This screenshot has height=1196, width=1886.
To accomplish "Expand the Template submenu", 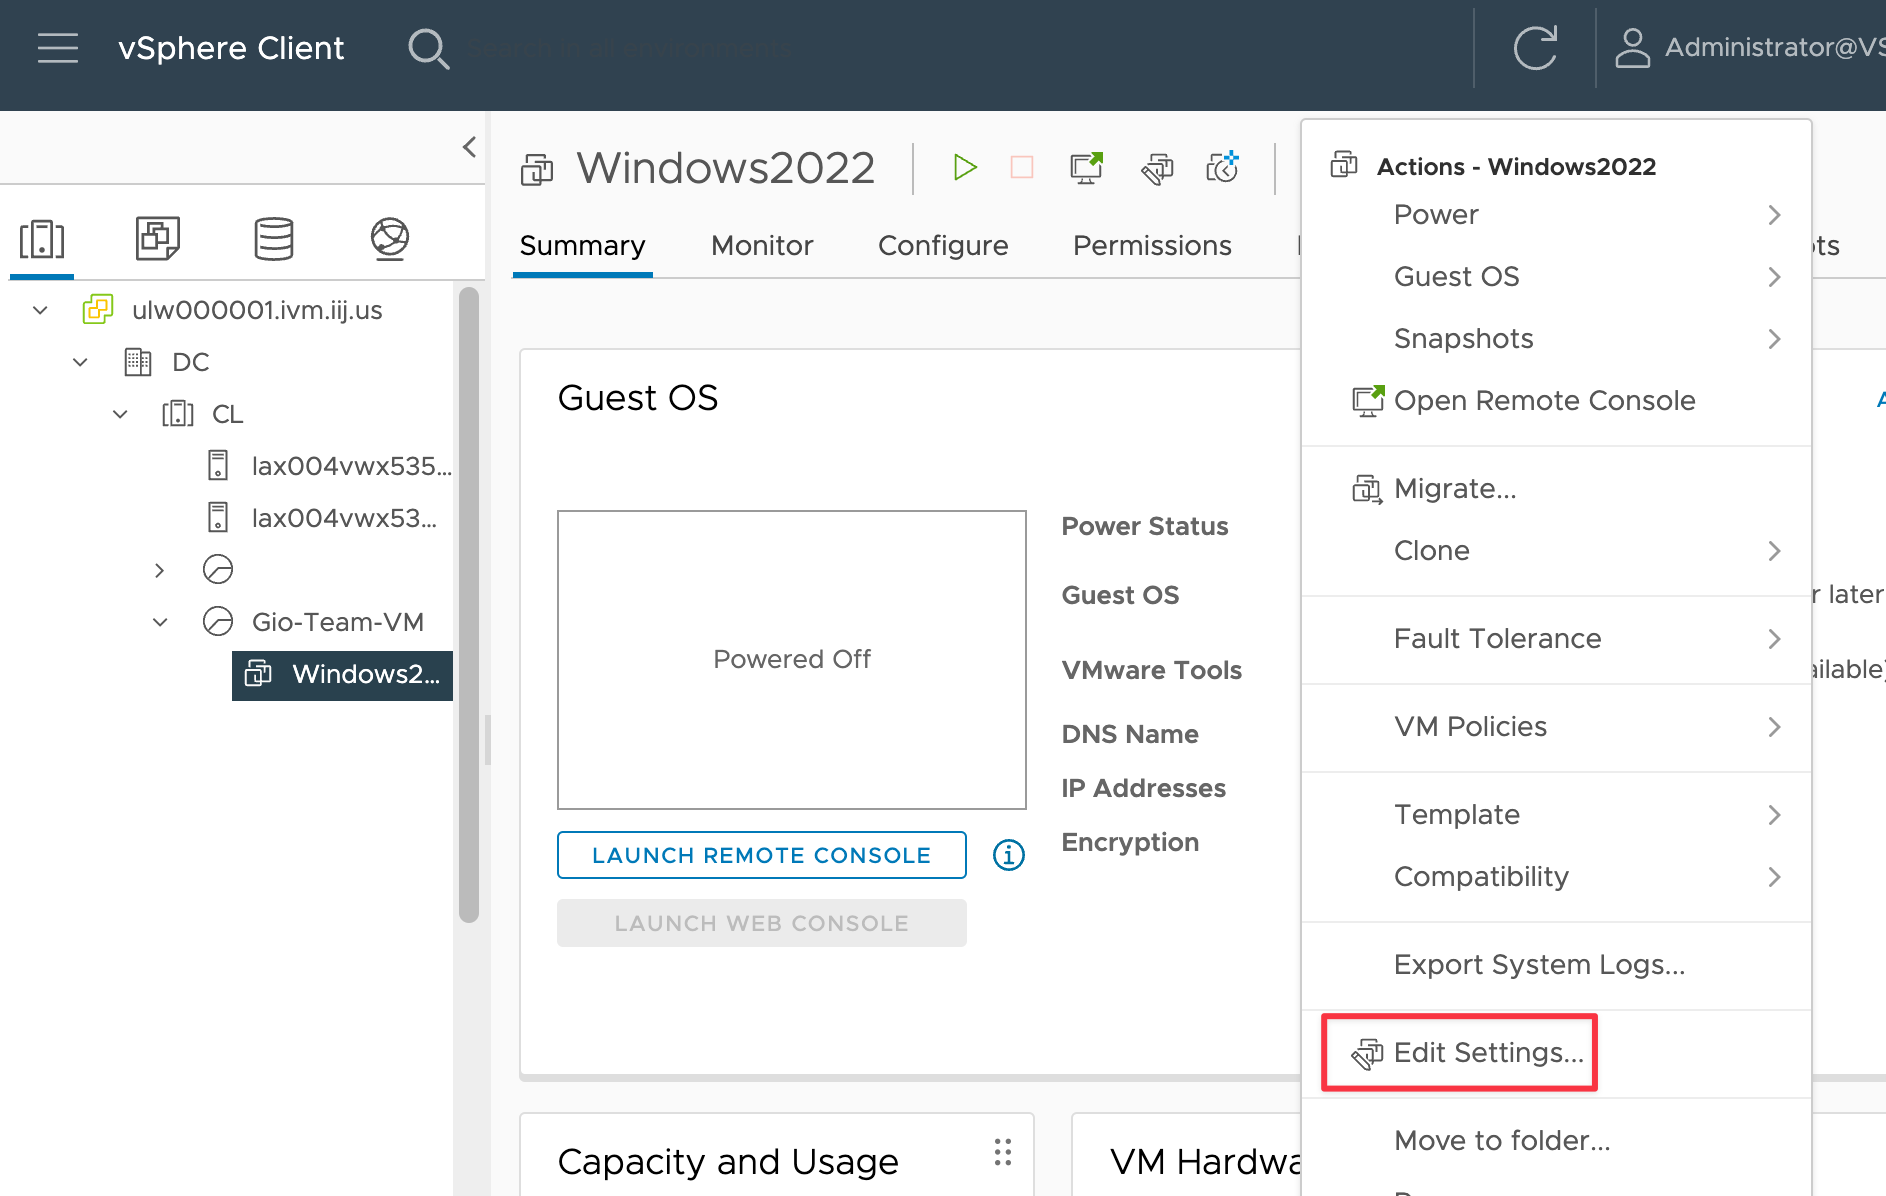I will pos(1556,815).
